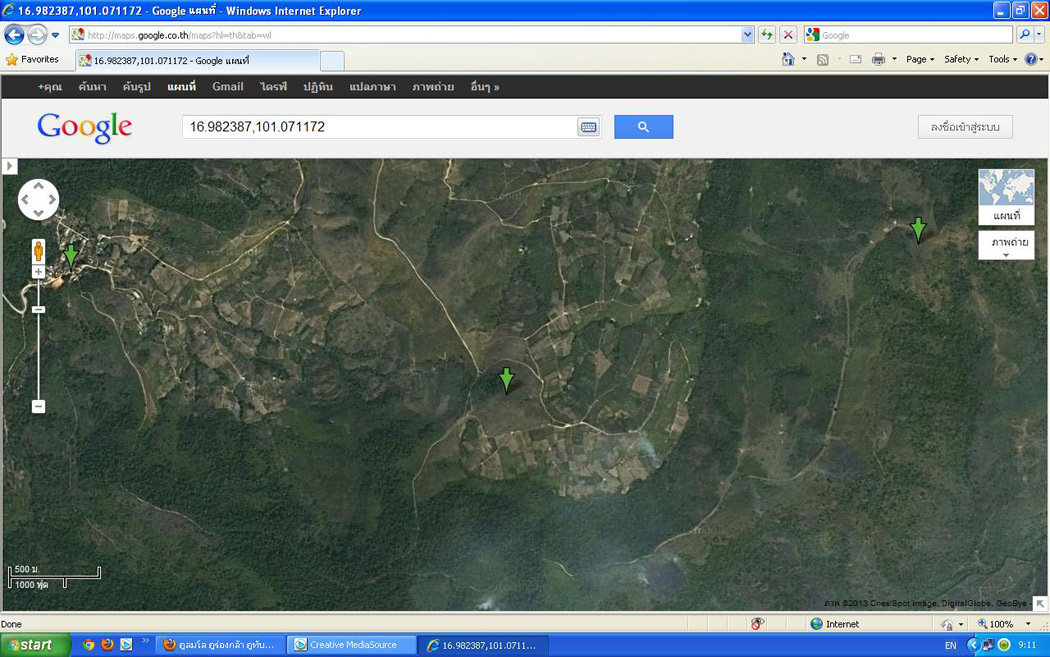Open the ภาพถ่าย satellite layer dropdown
The height and width of the screenshot is (657, 1050).
coord(1006,246)
